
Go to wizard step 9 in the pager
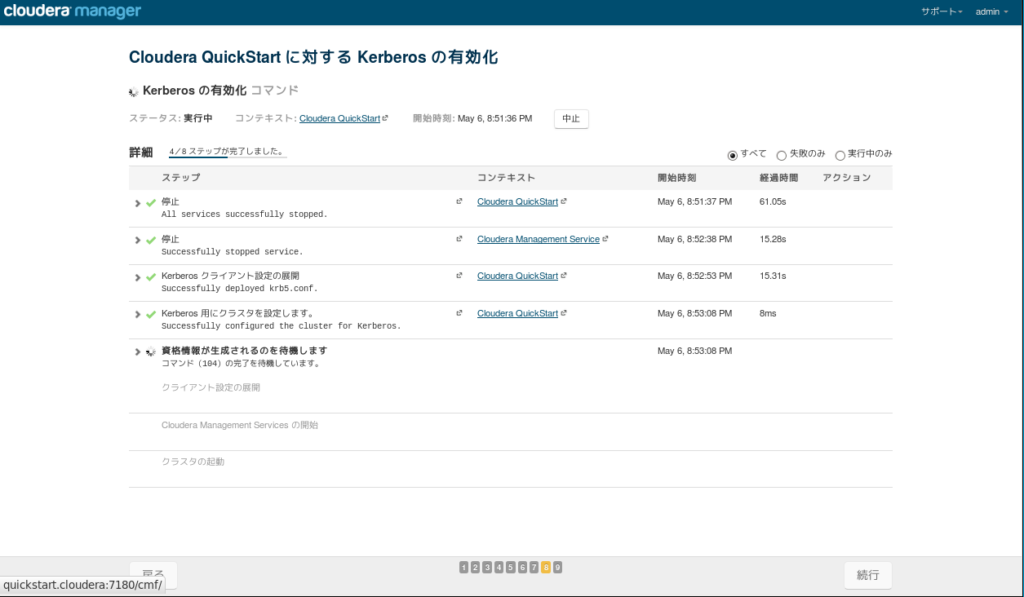558,568
